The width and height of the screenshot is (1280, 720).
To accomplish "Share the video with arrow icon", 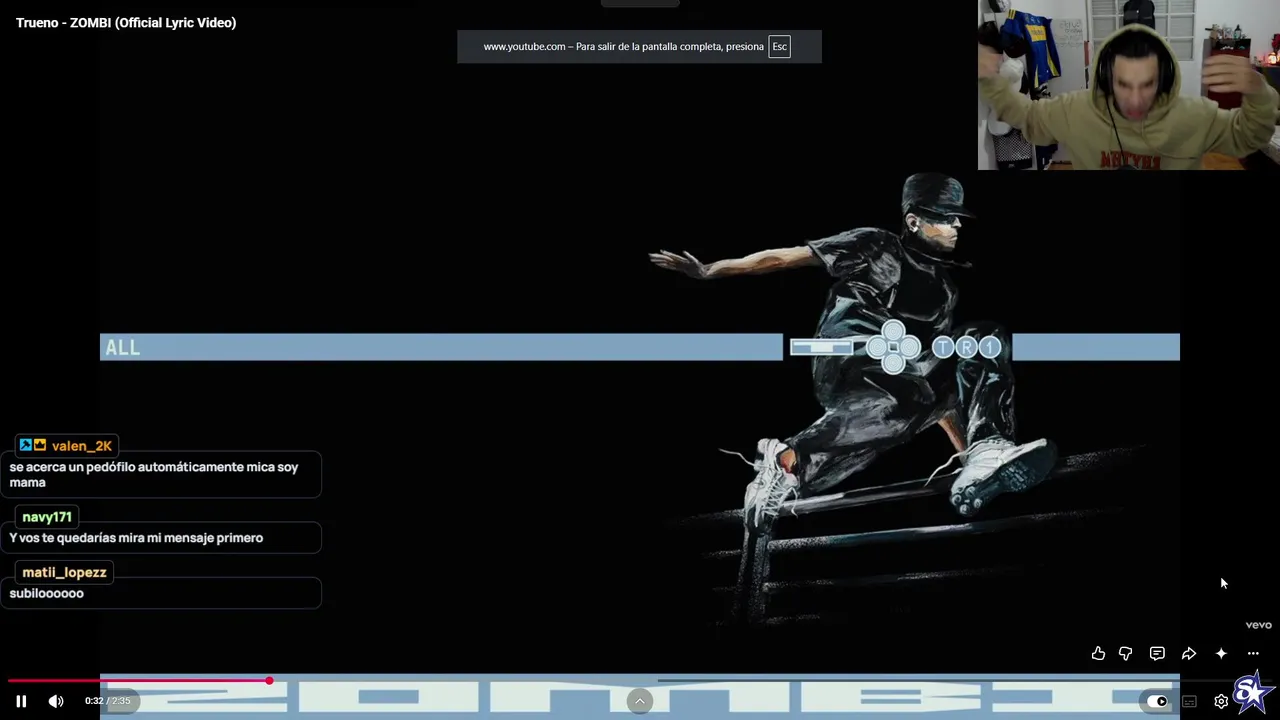I will (1189, 653).
